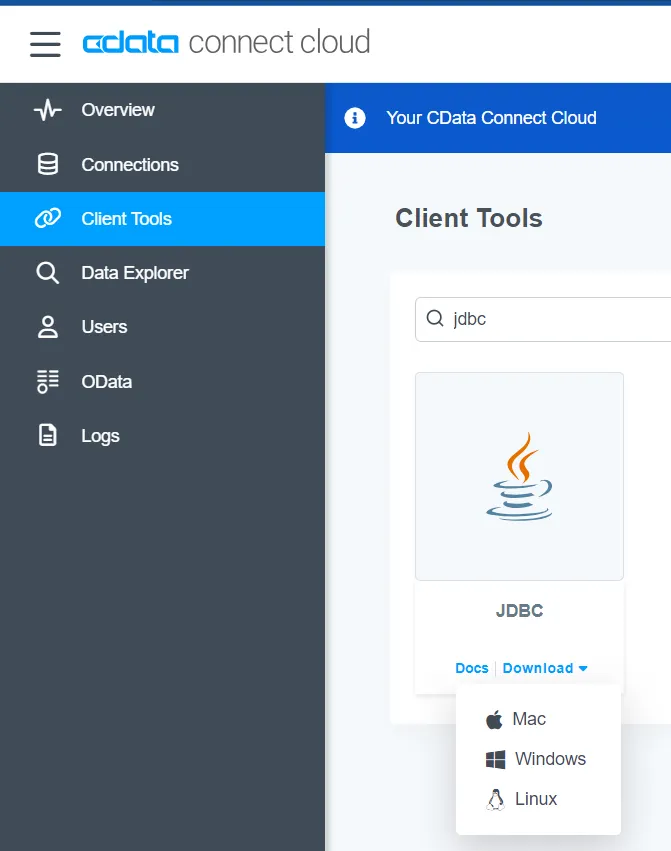Click the OData list icon
This screenshot has width=671, height=851.
(x=48, y=382)
